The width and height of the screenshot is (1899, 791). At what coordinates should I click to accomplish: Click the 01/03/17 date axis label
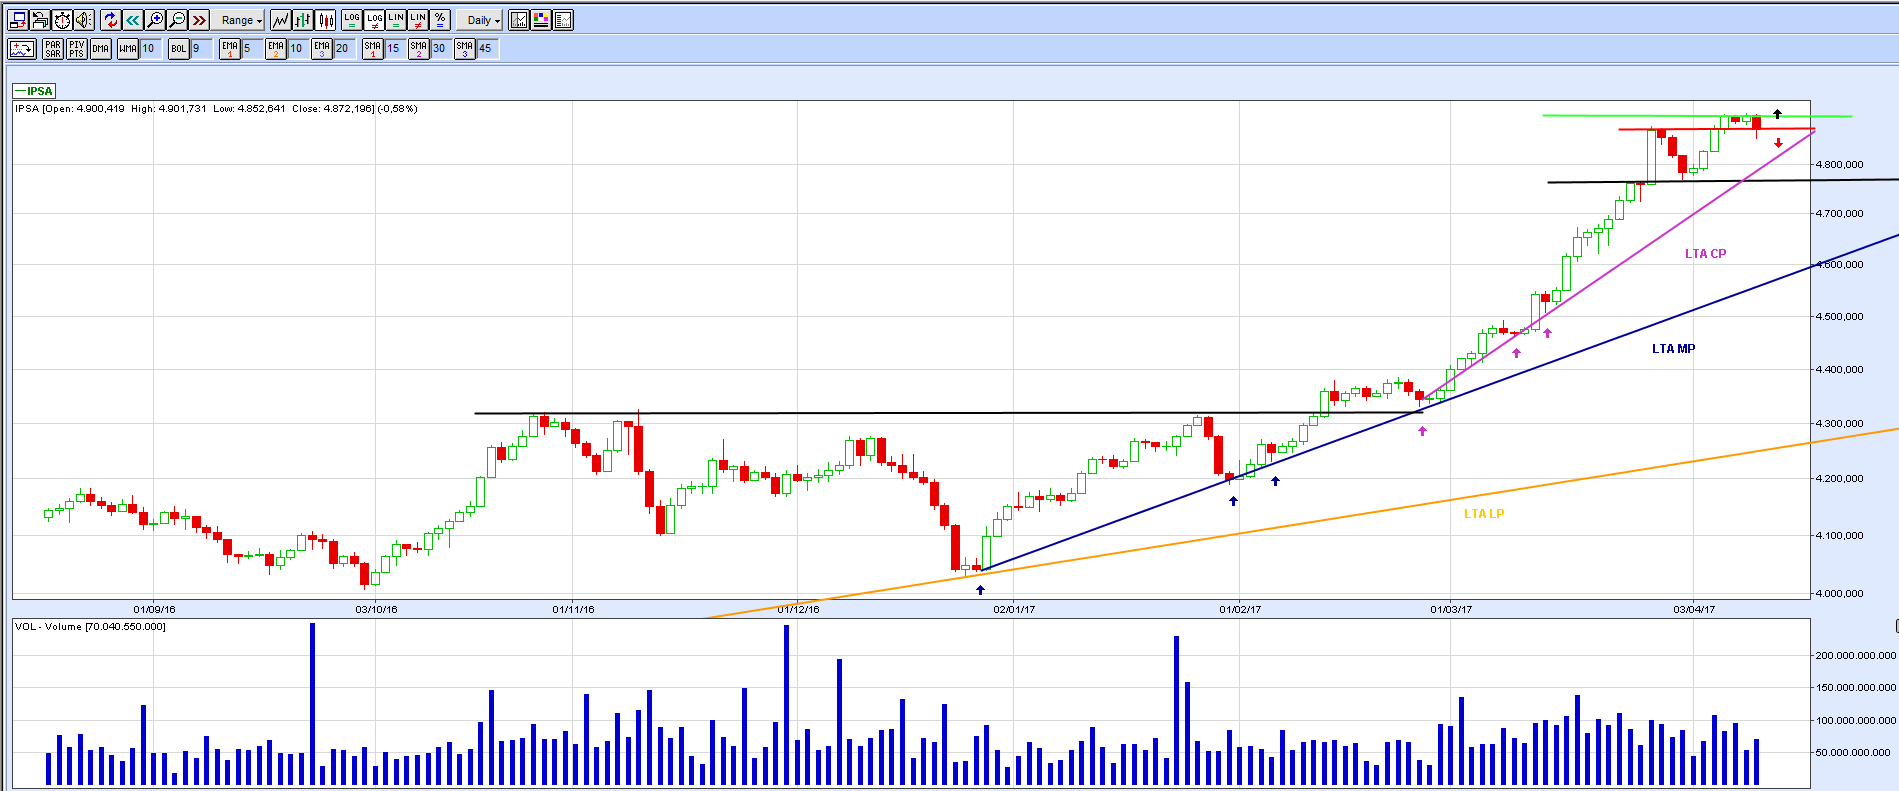pos(1451,609)
